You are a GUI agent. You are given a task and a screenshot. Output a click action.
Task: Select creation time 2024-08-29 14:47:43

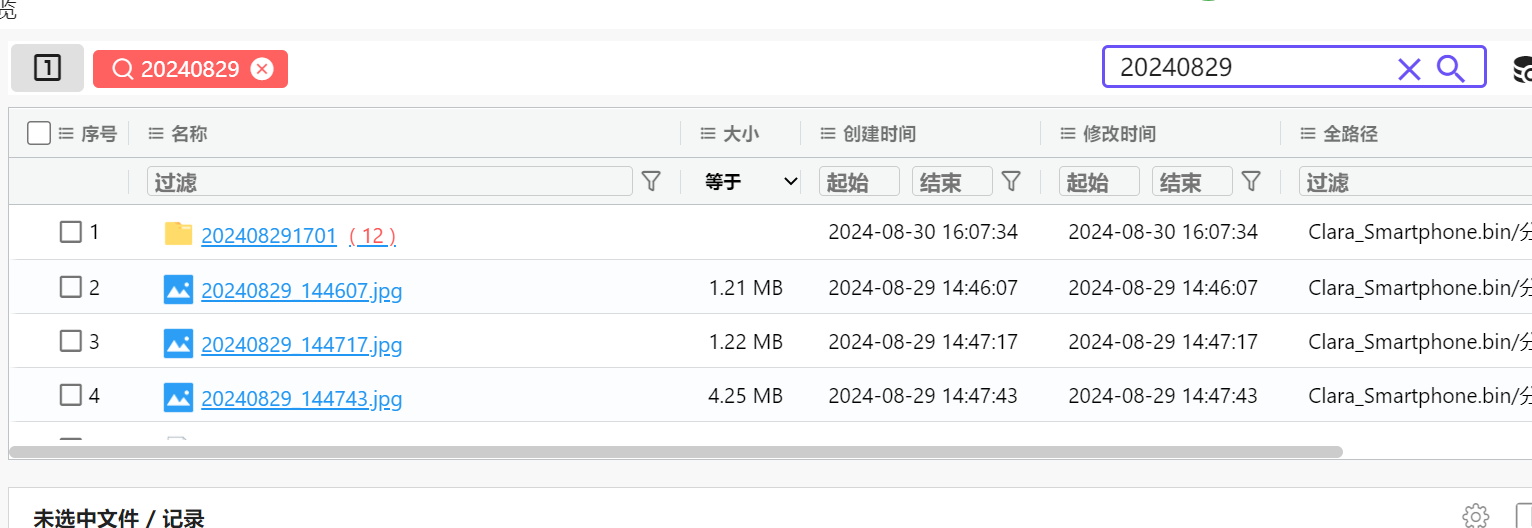tap(923, 396)
